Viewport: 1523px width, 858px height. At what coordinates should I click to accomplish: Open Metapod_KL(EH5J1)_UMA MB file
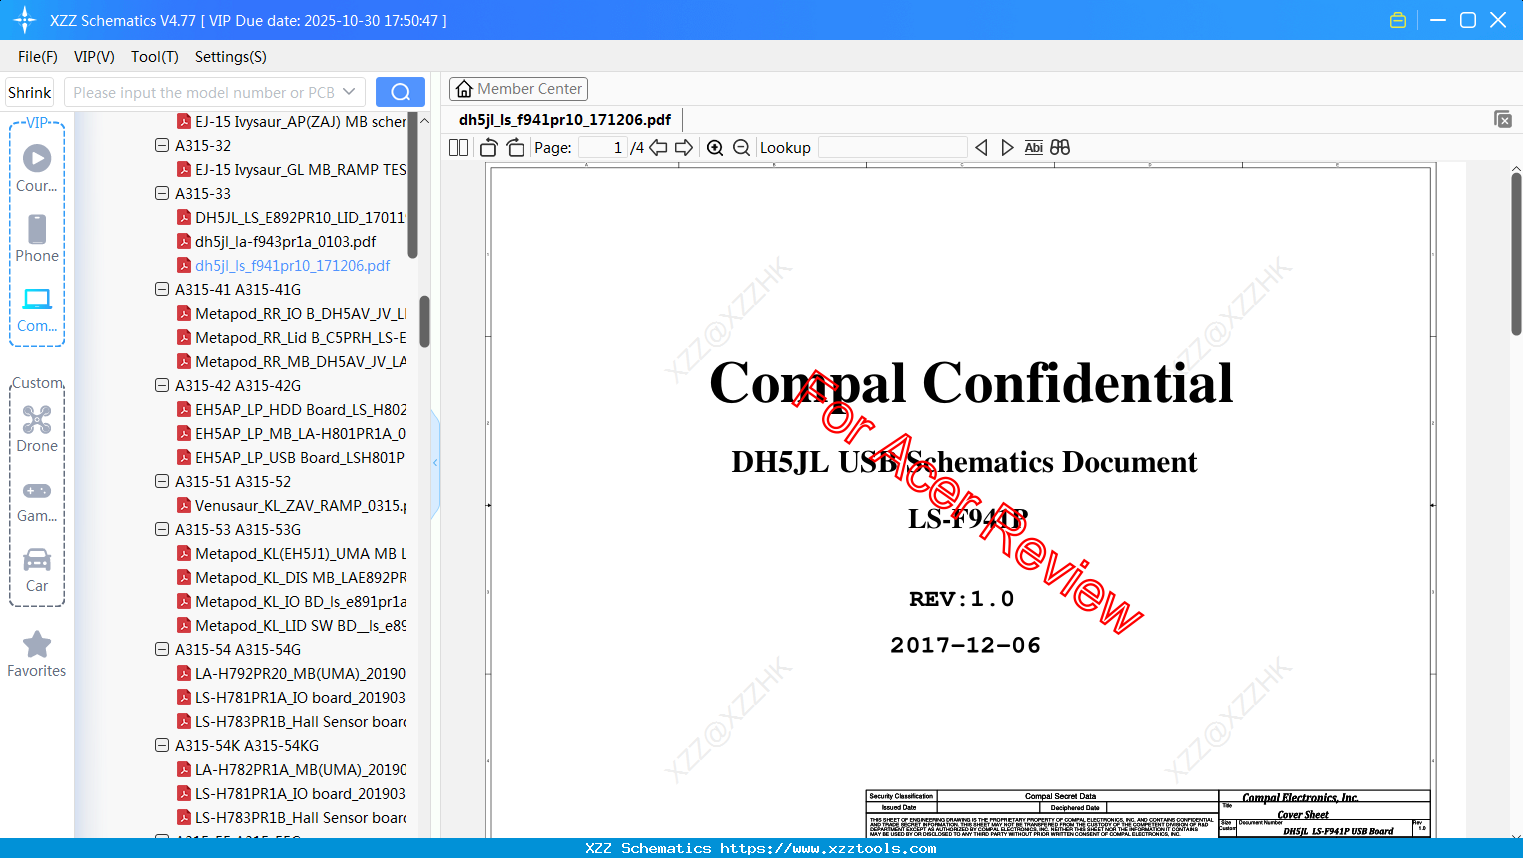pos(291,553)
